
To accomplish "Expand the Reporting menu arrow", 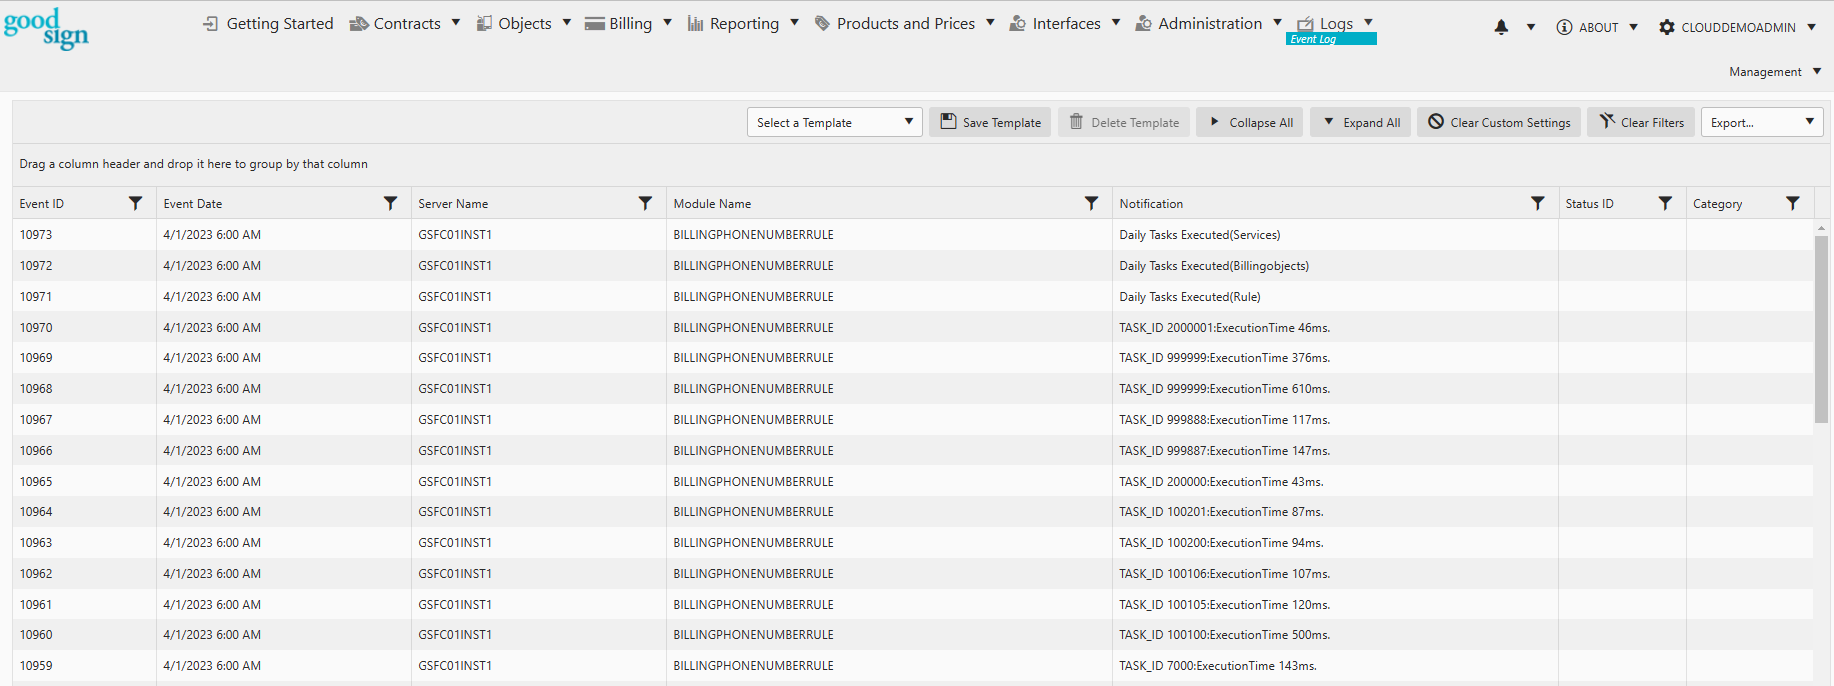I will pos(794,22).
